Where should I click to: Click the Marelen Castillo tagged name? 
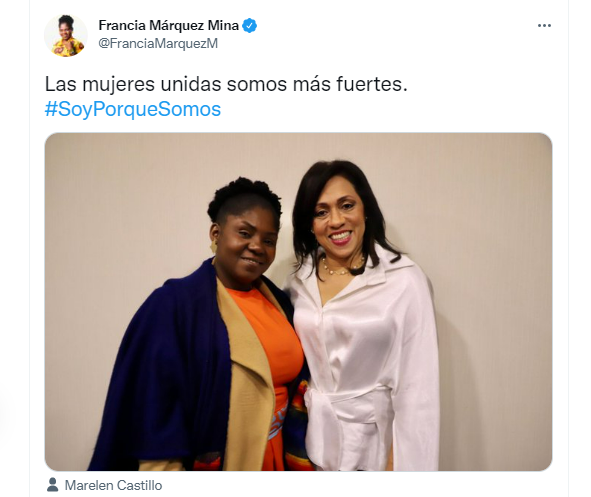click(x=113, y=485)
